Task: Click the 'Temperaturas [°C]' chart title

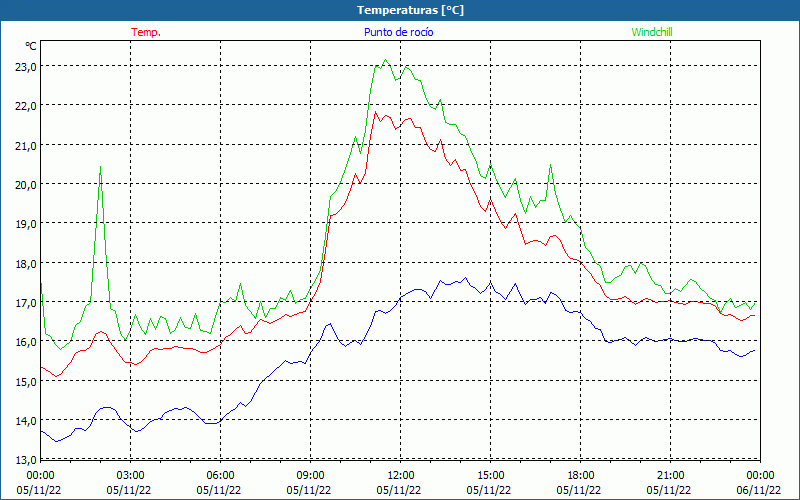Action: pyautogui.click(x=410, y=10)
